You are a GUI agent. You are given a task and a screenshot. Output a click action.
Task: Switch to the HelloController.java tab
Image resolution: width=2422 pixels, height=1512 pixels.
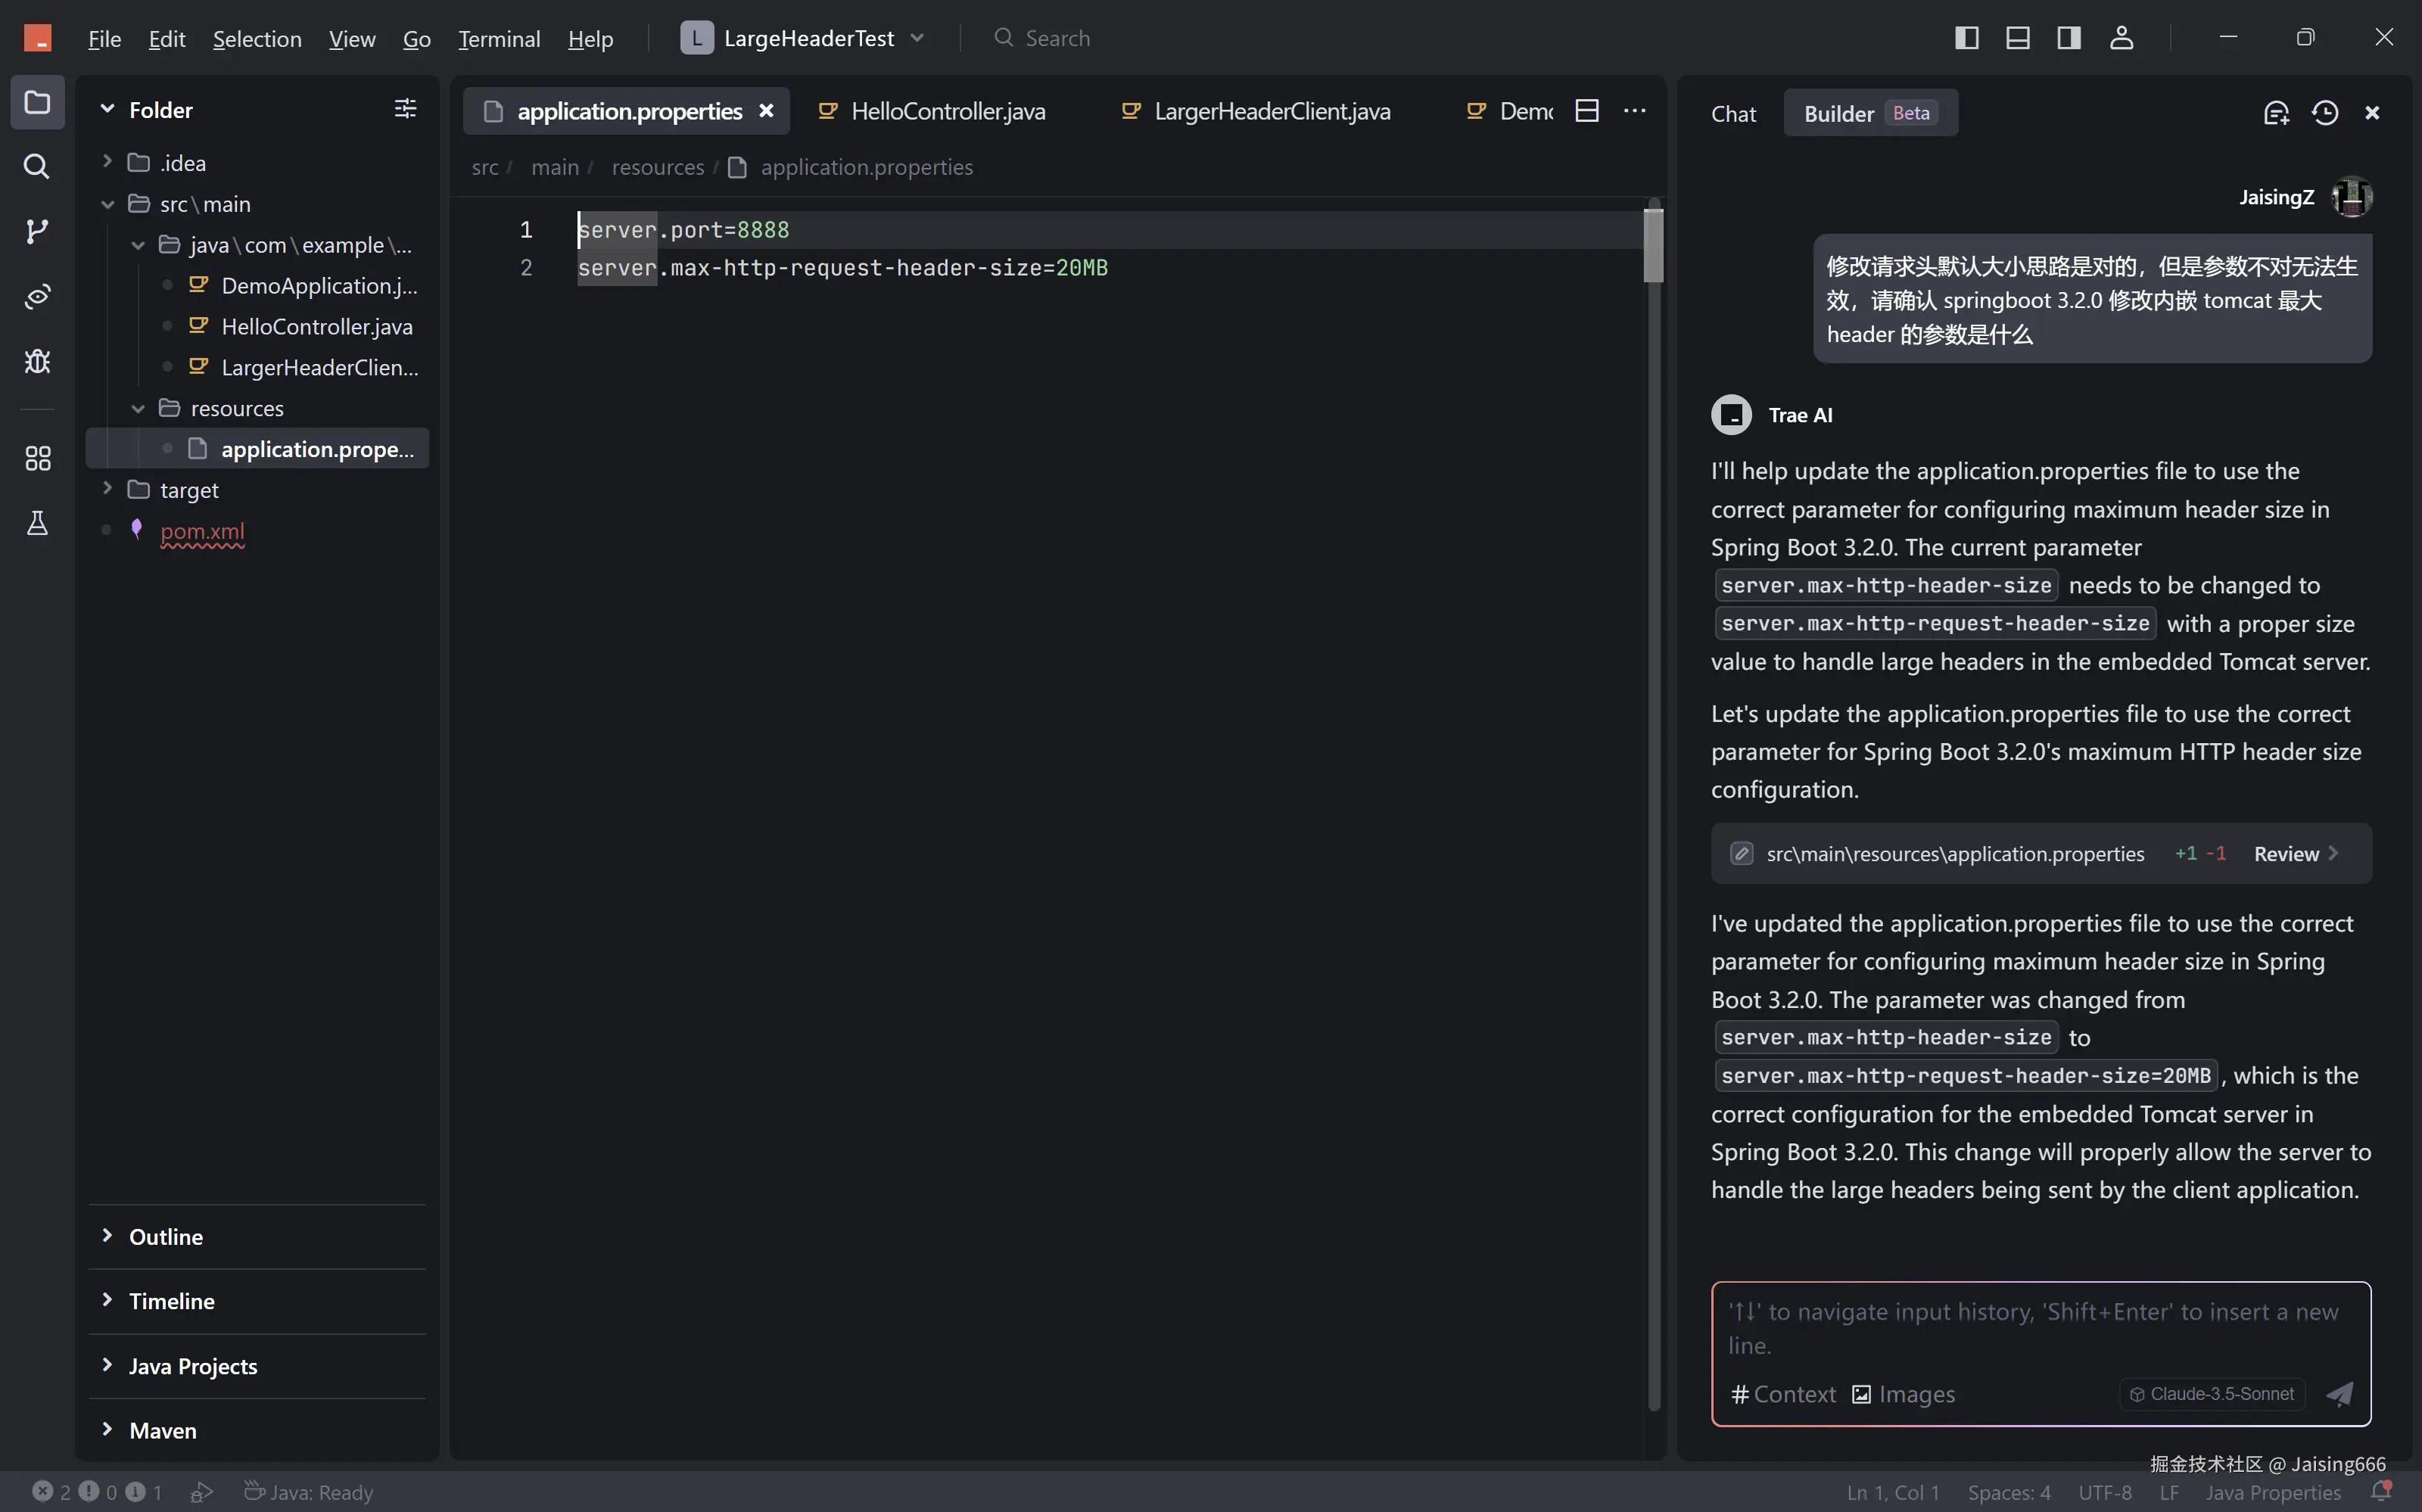946,111
